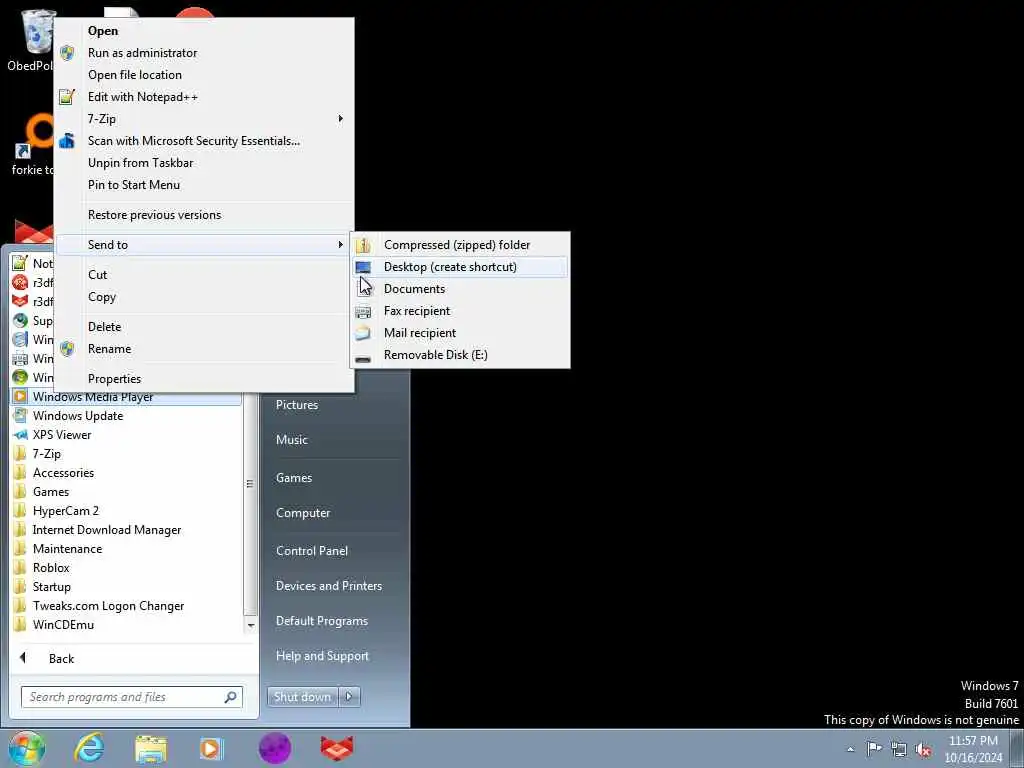
Task: Choose Unpin from Taskbar
Action: tap(204, 163)
